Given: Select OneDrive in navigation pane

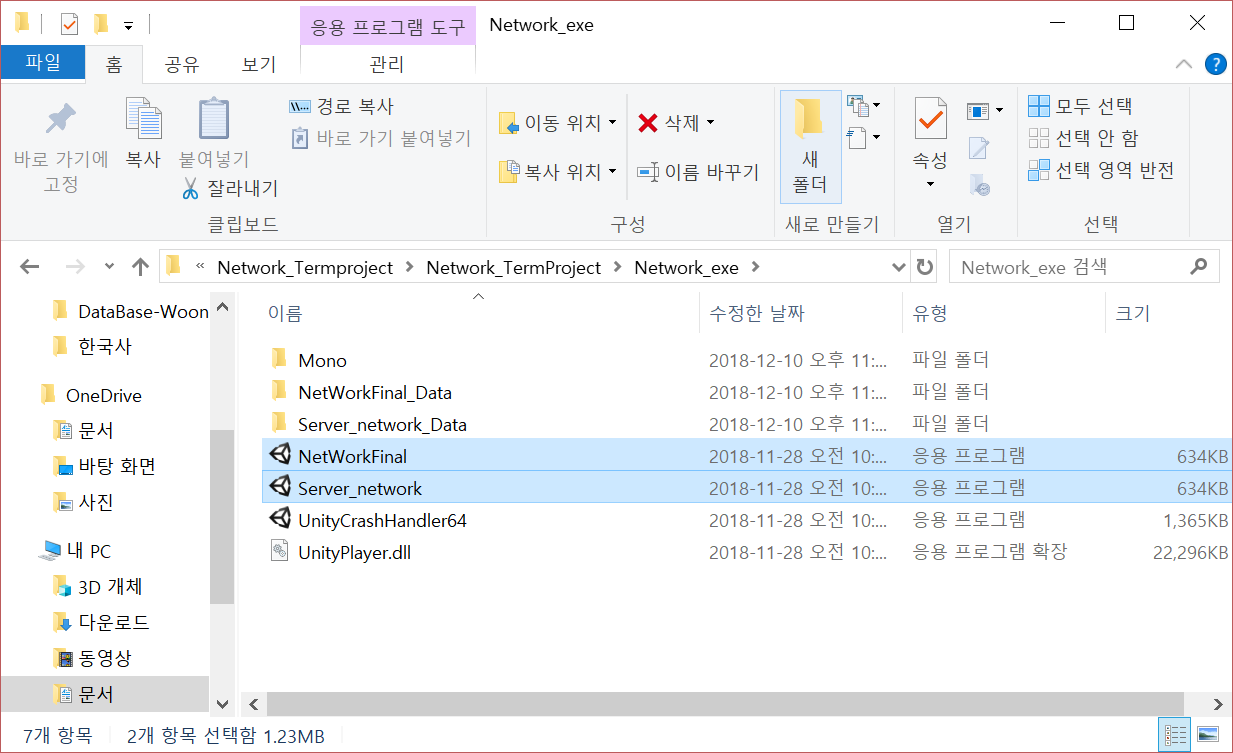Looking at the screenshot, I should 103,395.
